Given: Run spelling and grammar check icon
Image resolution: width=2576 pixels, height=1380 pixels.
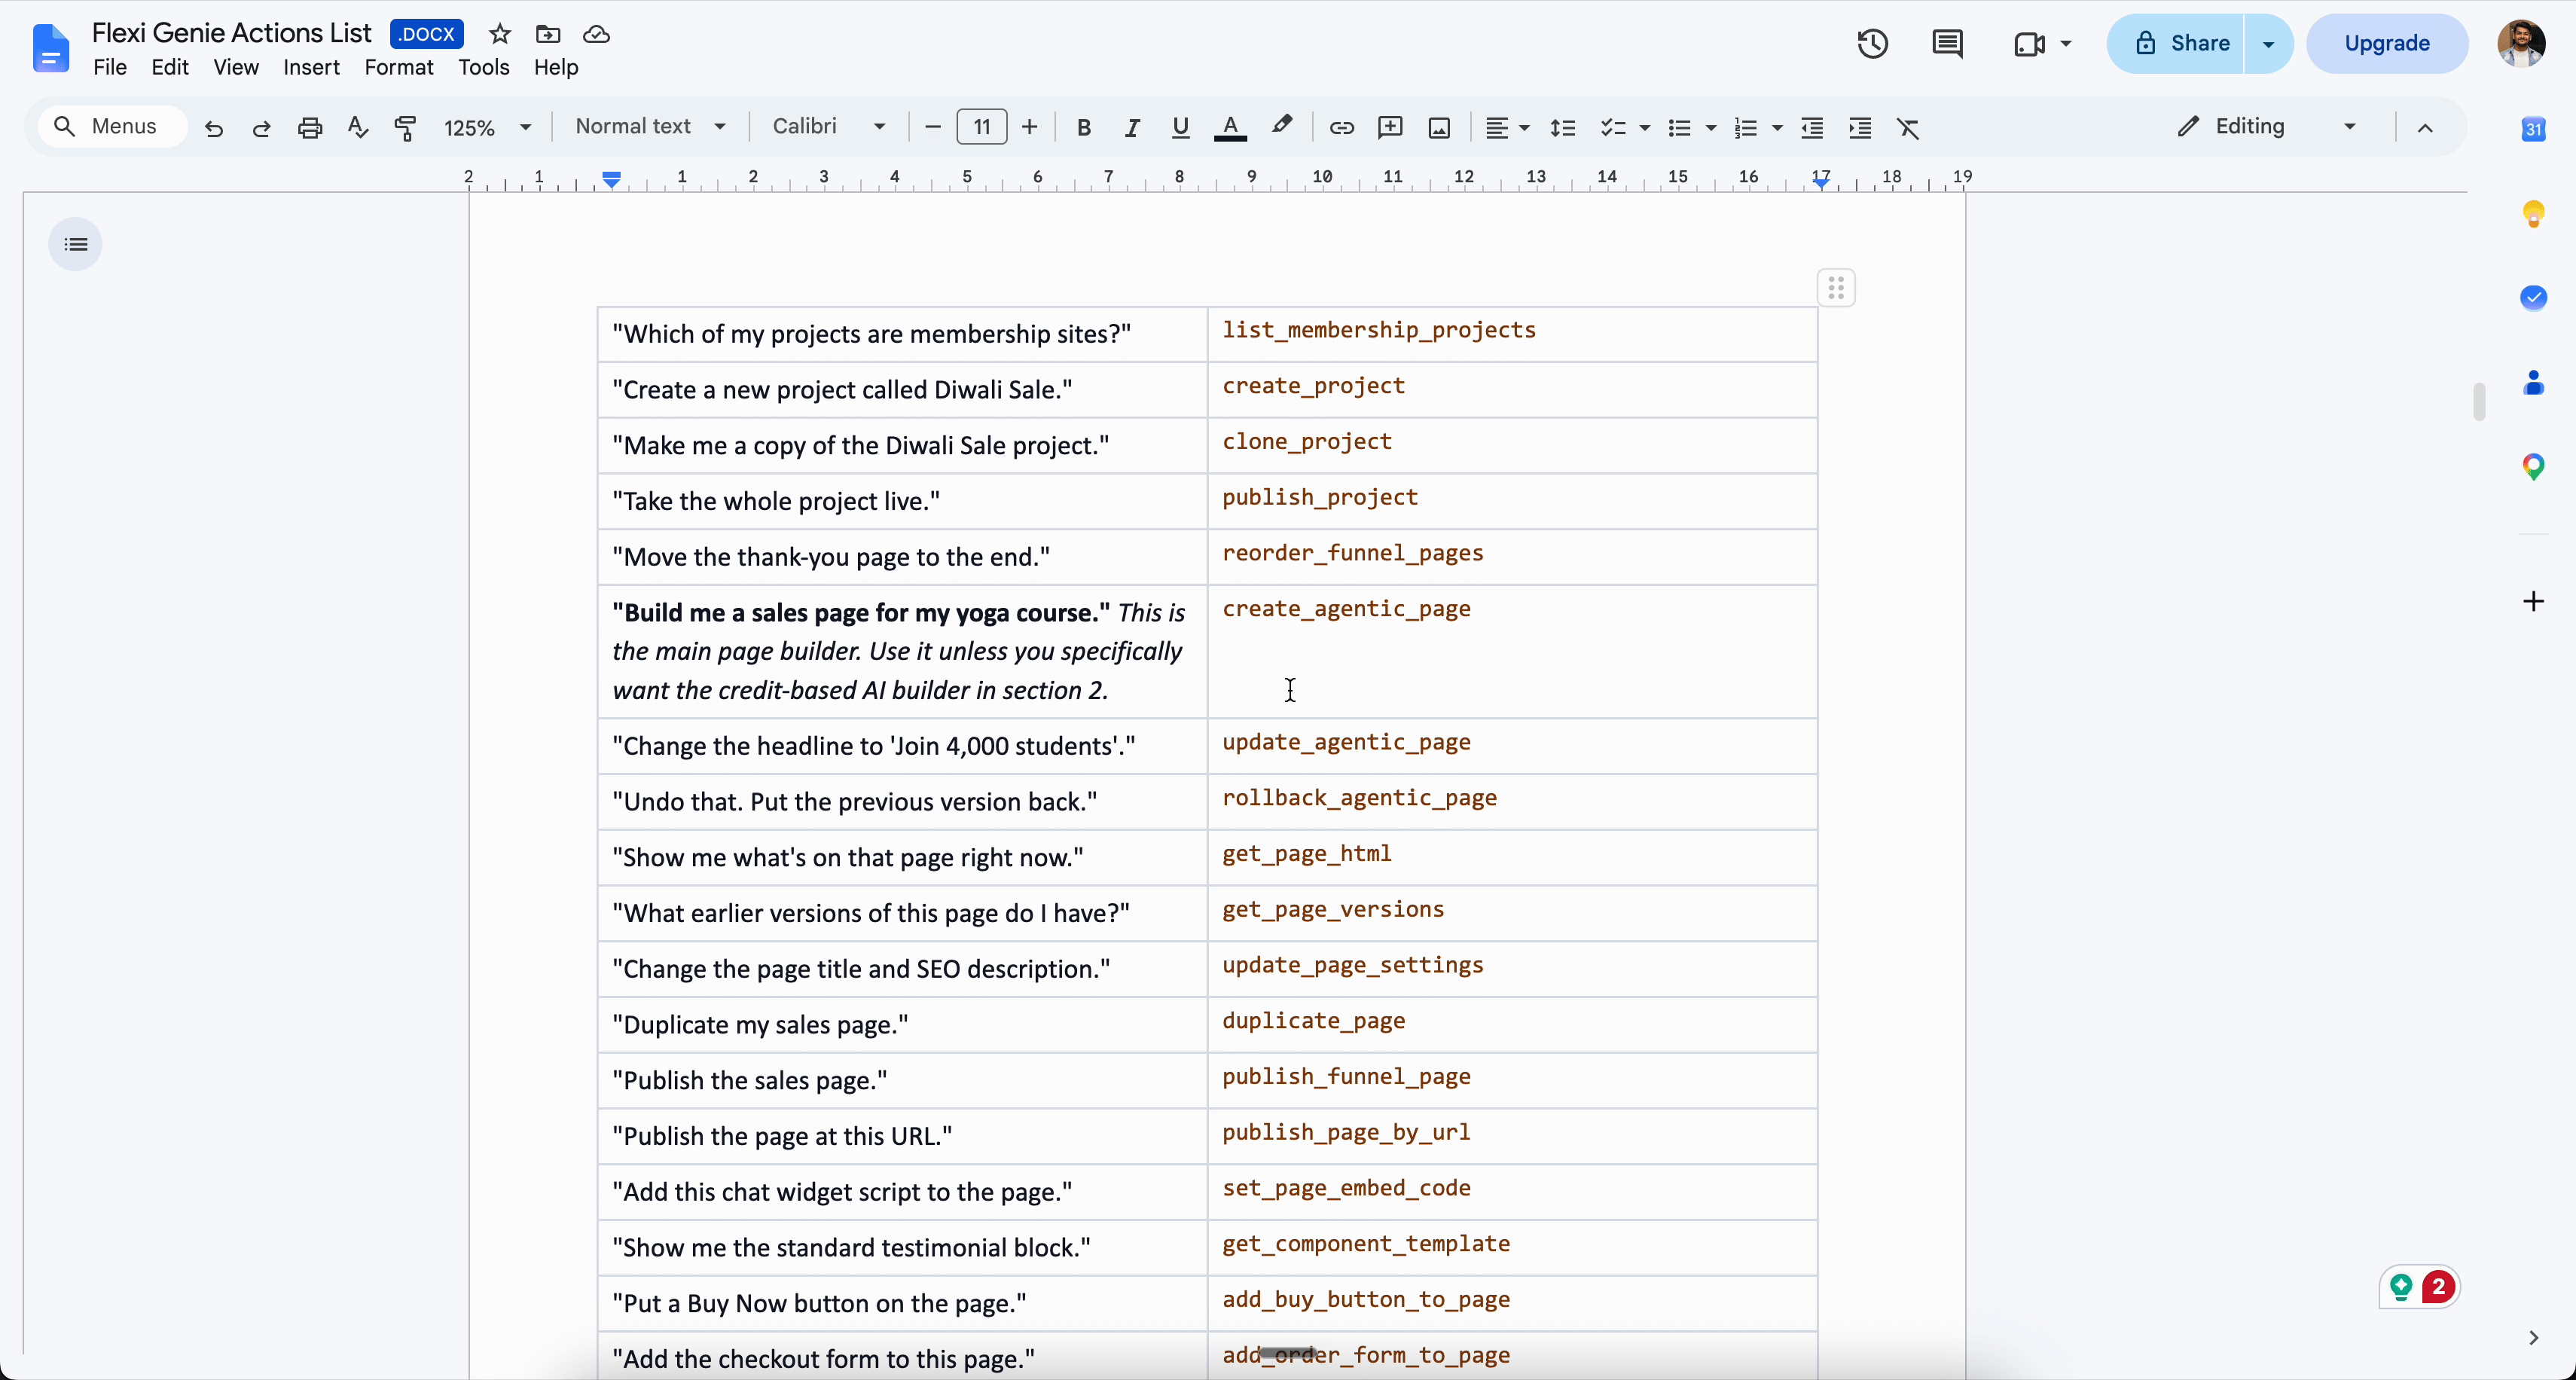Looking at the screenshot, I should (x=358, y=128).
